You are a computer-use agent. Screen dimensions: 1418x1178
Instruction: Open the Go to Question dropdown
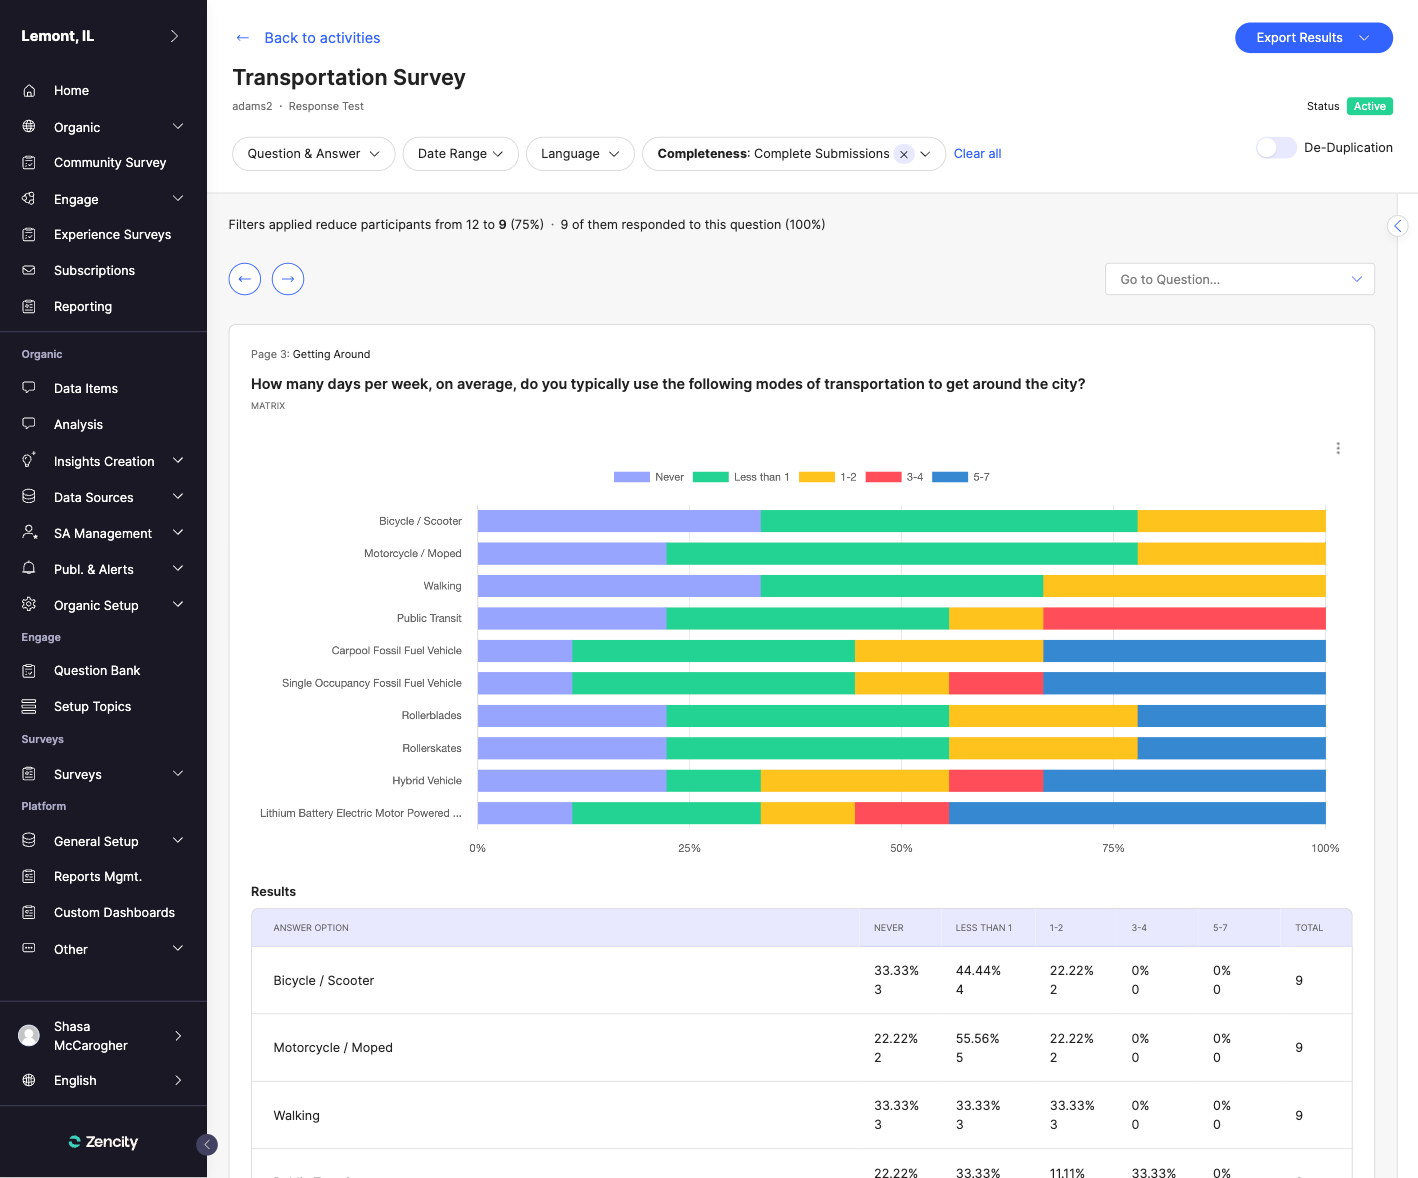coord(1239,279)
